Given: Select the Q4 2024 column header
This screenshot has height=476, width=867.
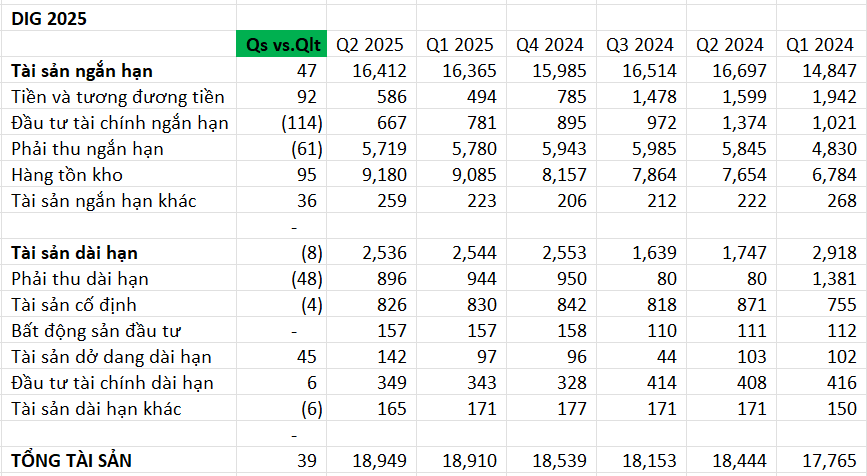Looking at the screenshot, I should coord(551,44).
